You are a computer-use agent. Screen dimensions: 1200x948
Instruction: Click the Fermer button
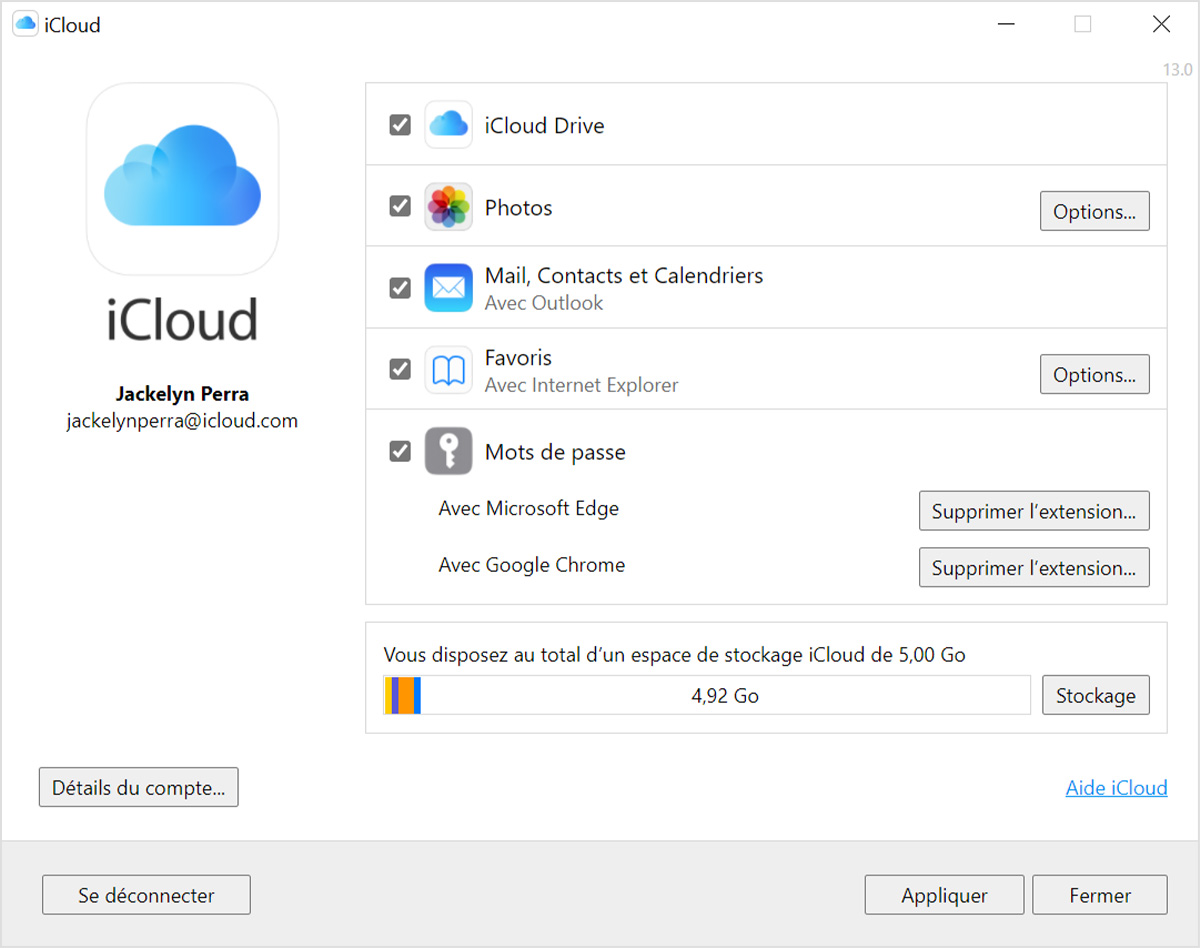pos(1100,895)
